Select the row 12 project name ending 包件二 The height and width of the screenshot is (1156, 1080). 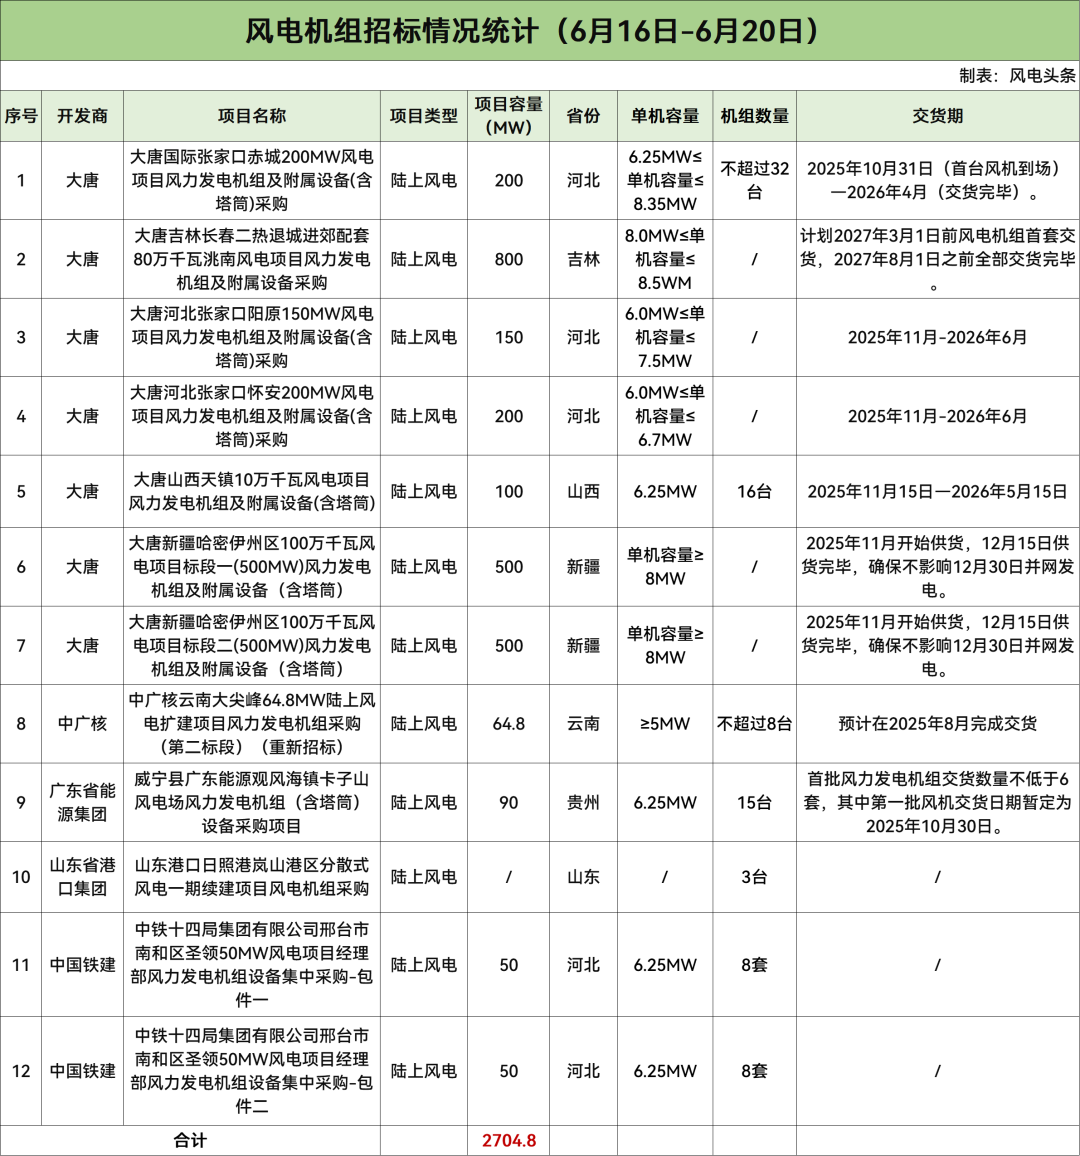click(251, 1071)
